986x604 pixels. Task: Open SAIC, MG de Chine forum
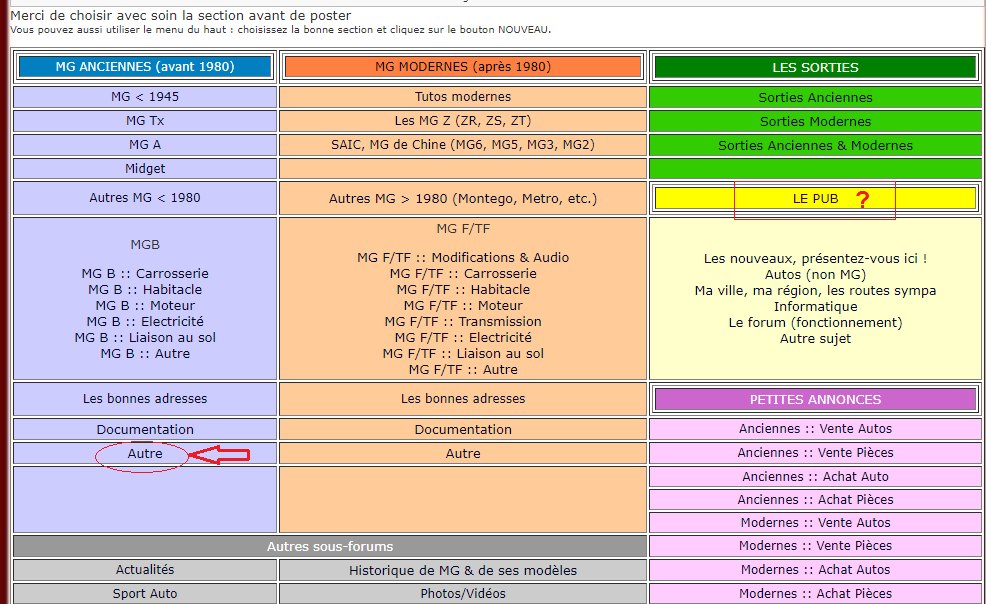463,145
